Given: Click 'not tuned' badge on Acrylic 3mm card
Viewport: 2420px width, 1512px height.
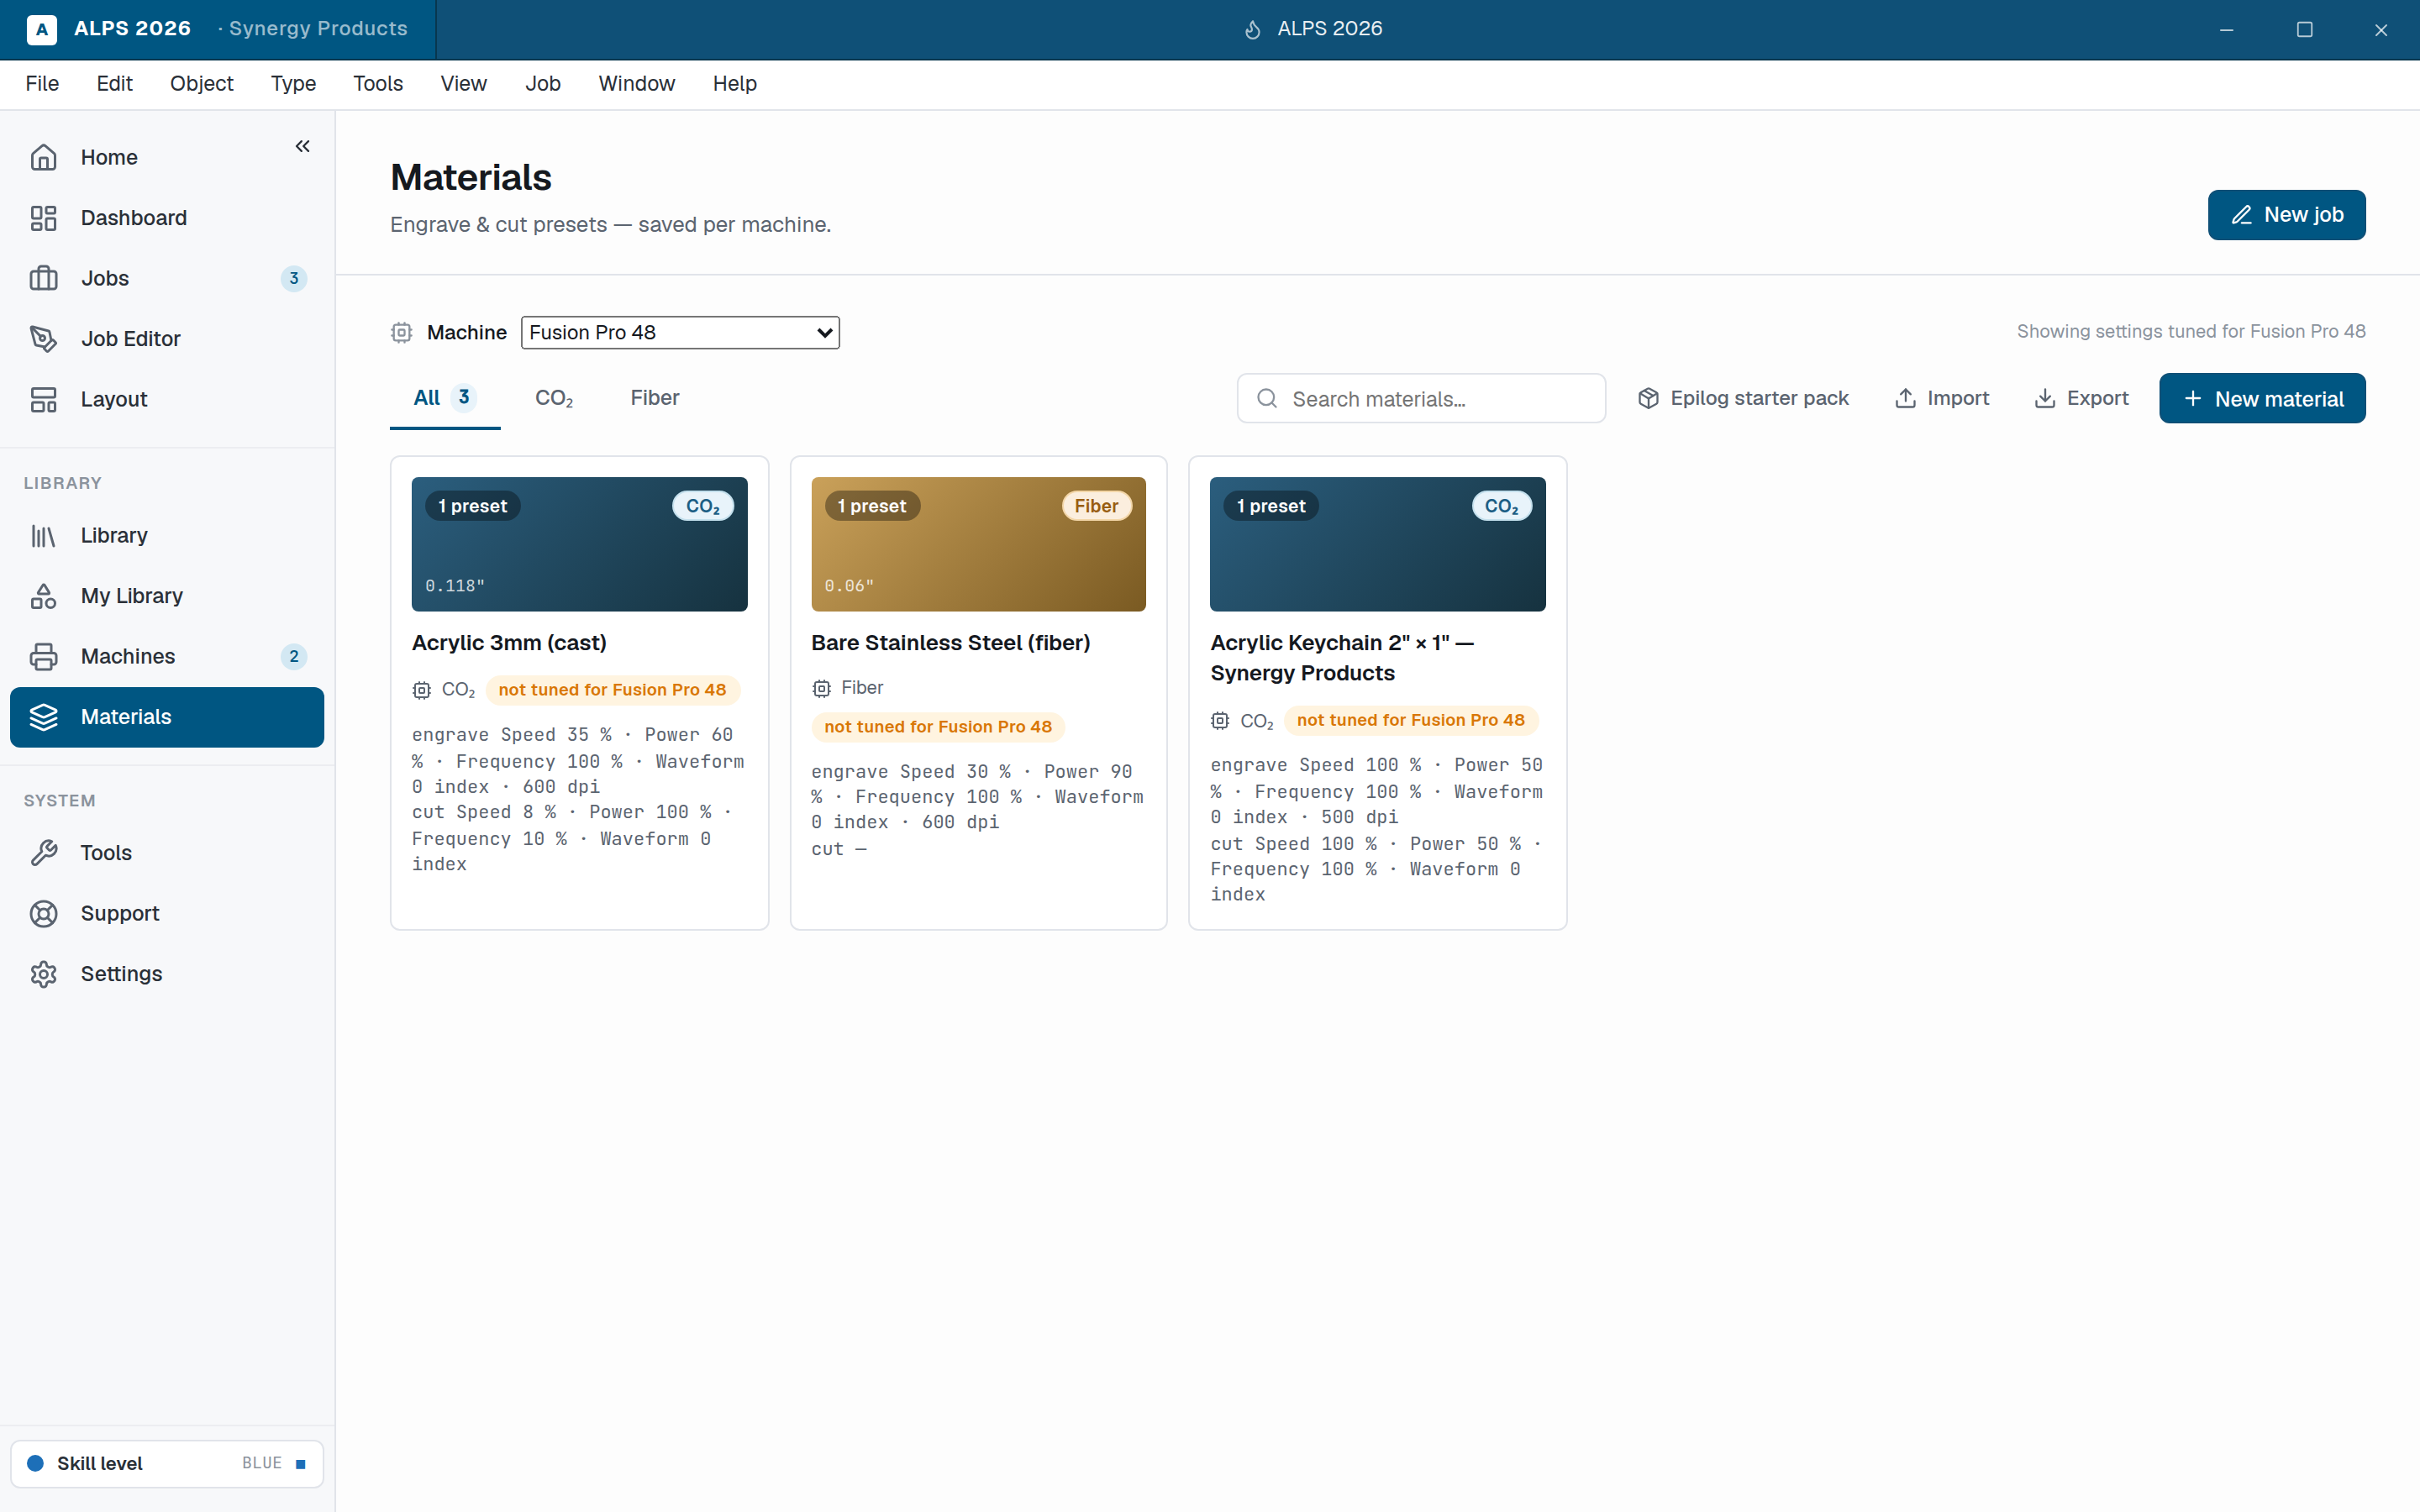Looking at the screenshot, I should (x=612, y=690).
